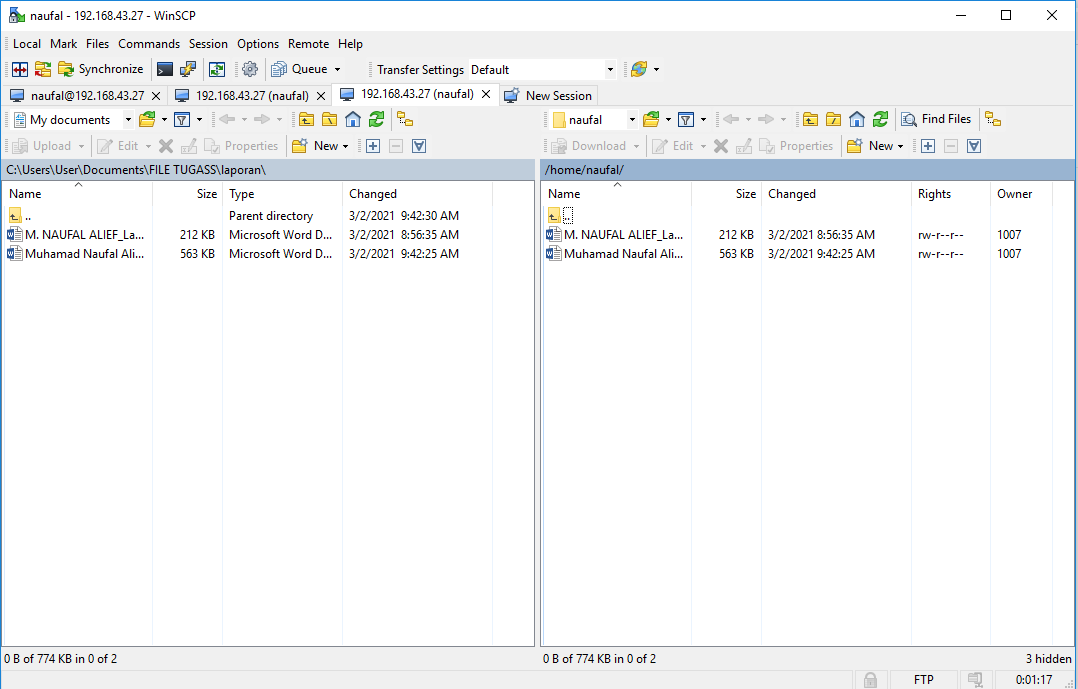Click the 3 hidden status bar text
Screen dimensions: 1078x689
pos(1048,659)
